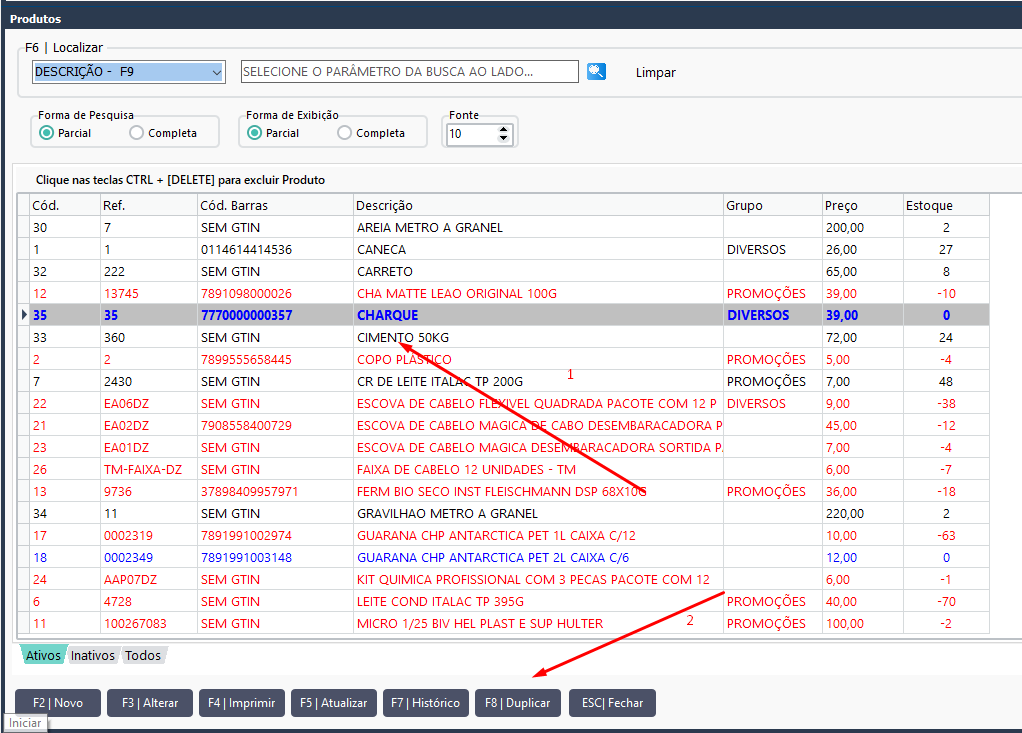Click the DIVERSOS group cell of CHARQUE
Image resolution: width=1022 pixels, height=733 pixels.
click(x=772, y=315)
